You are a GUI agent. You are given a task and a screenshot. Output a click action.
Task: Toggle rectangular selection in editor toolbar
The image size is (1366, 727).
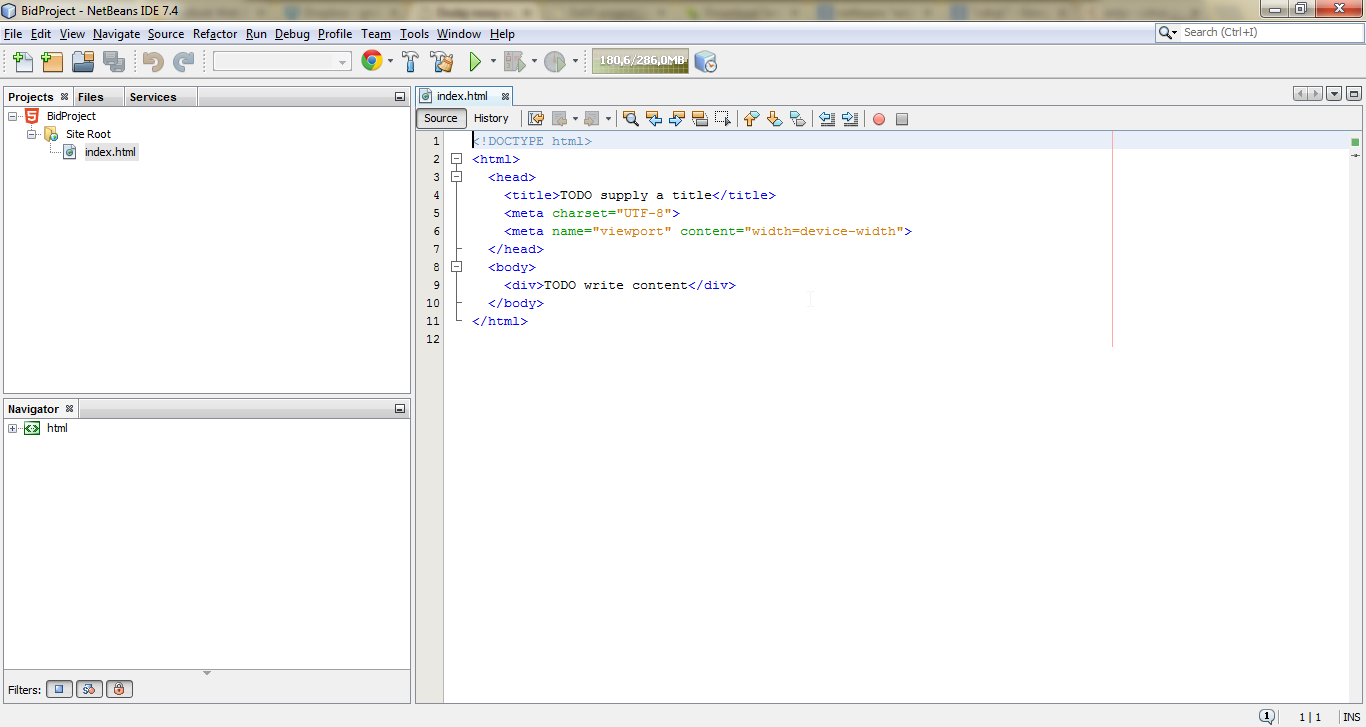click(x=723, y=119)
